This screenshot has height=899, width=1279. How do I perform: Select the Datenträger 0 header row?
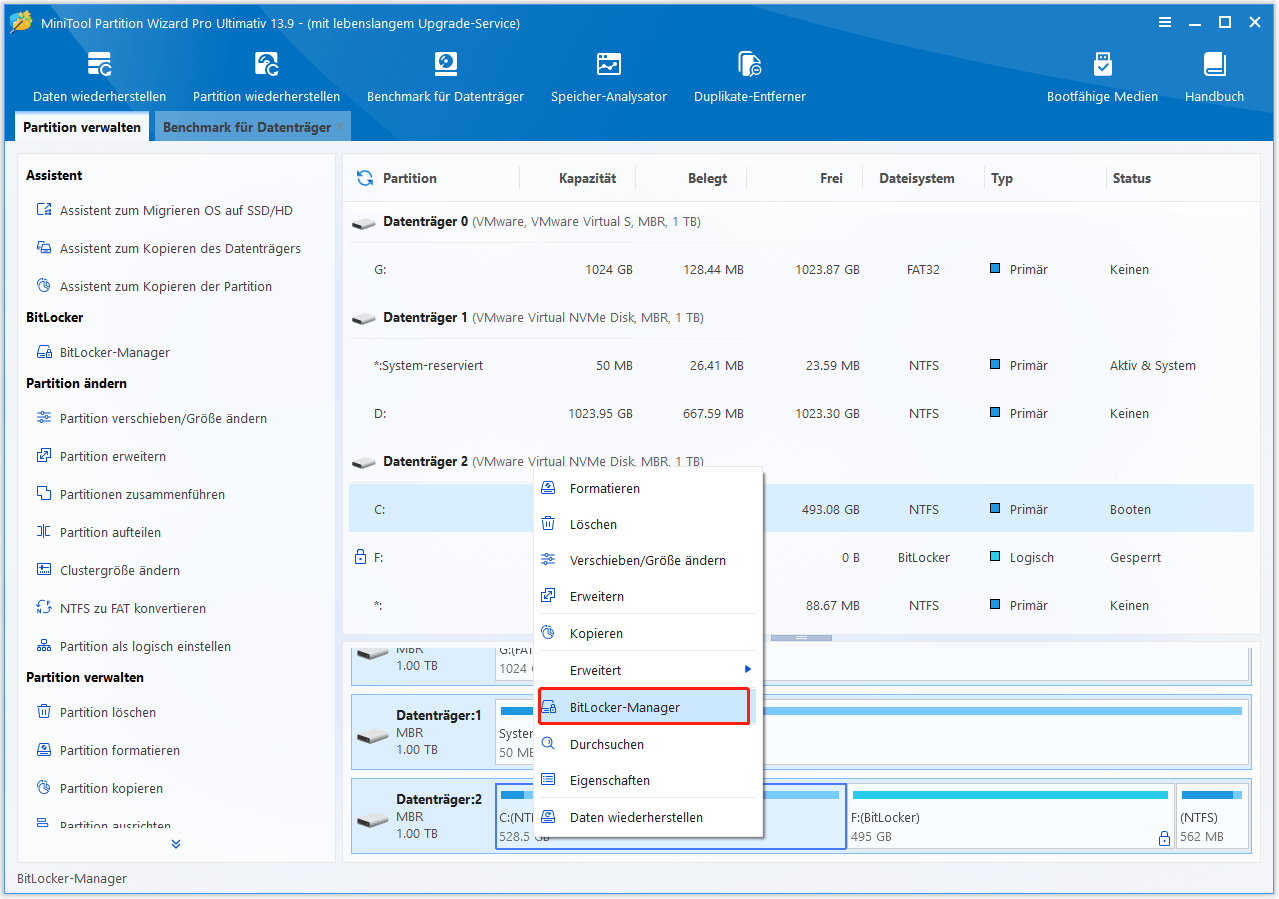(800, 222)
